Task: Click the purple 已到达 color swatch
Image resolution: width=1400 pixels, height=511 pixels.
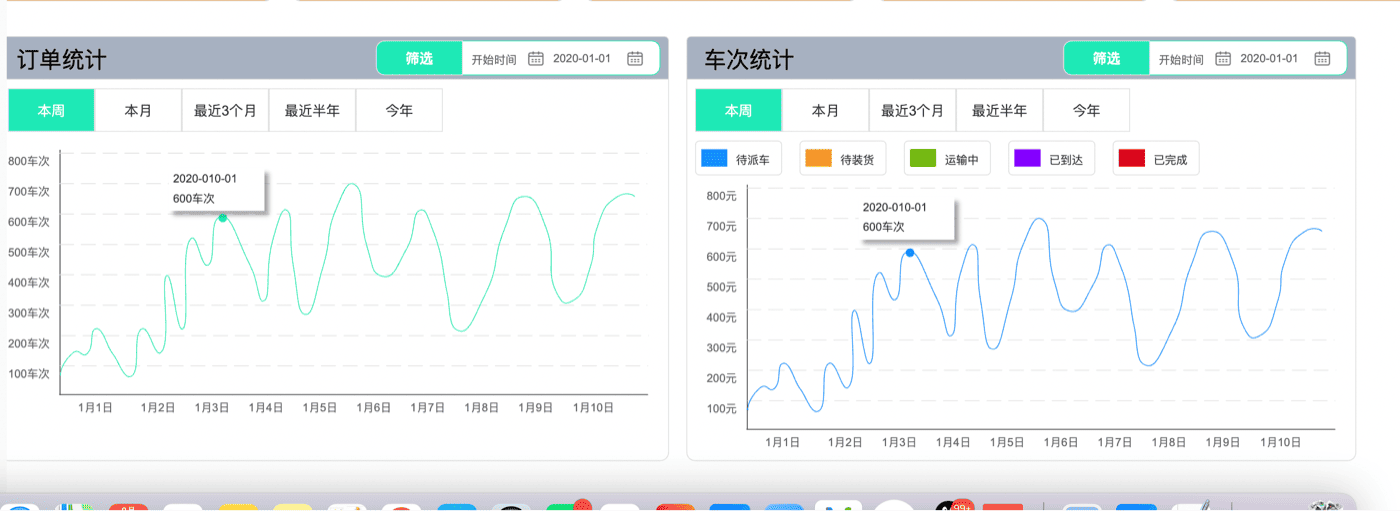Action: pos(1027,159)
